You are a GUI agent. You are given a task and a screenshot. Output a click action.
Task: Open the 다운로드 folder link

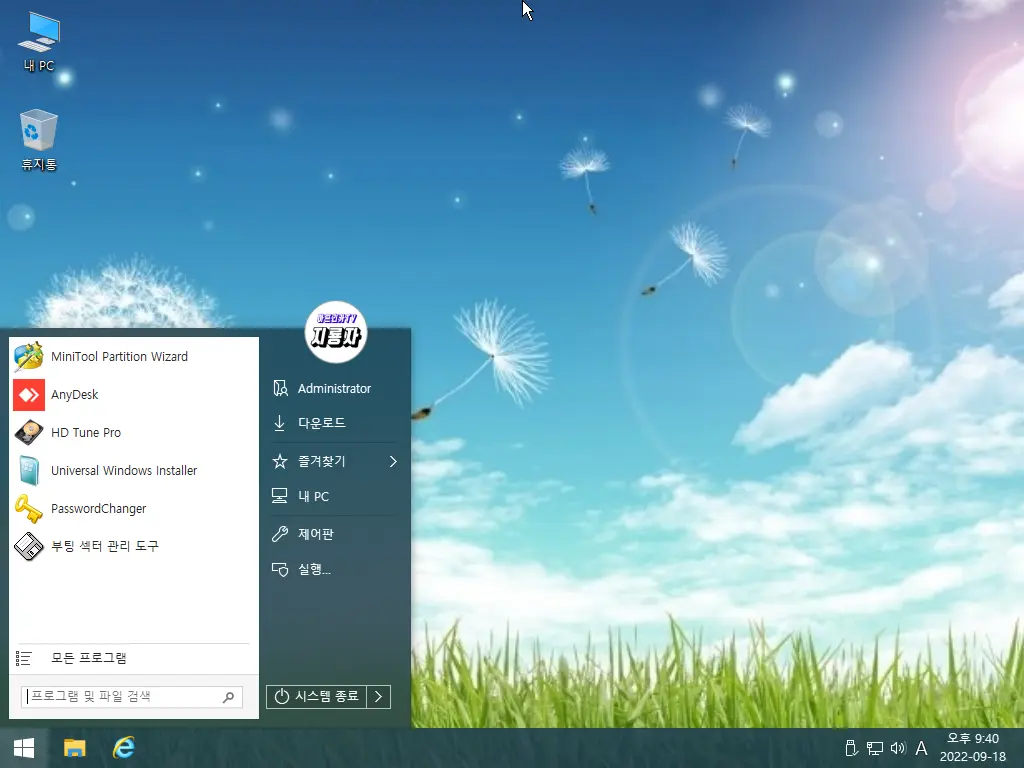click(x=321, y=423)
